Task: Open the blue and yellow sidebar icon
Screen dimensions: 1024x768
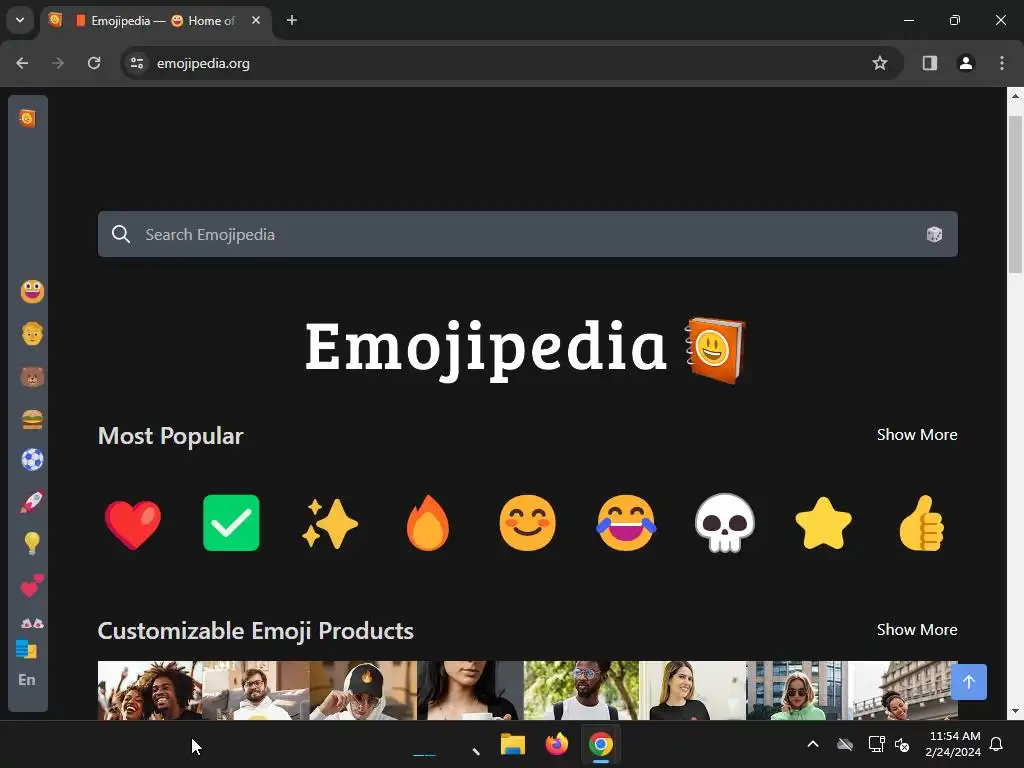Action: 26,650
